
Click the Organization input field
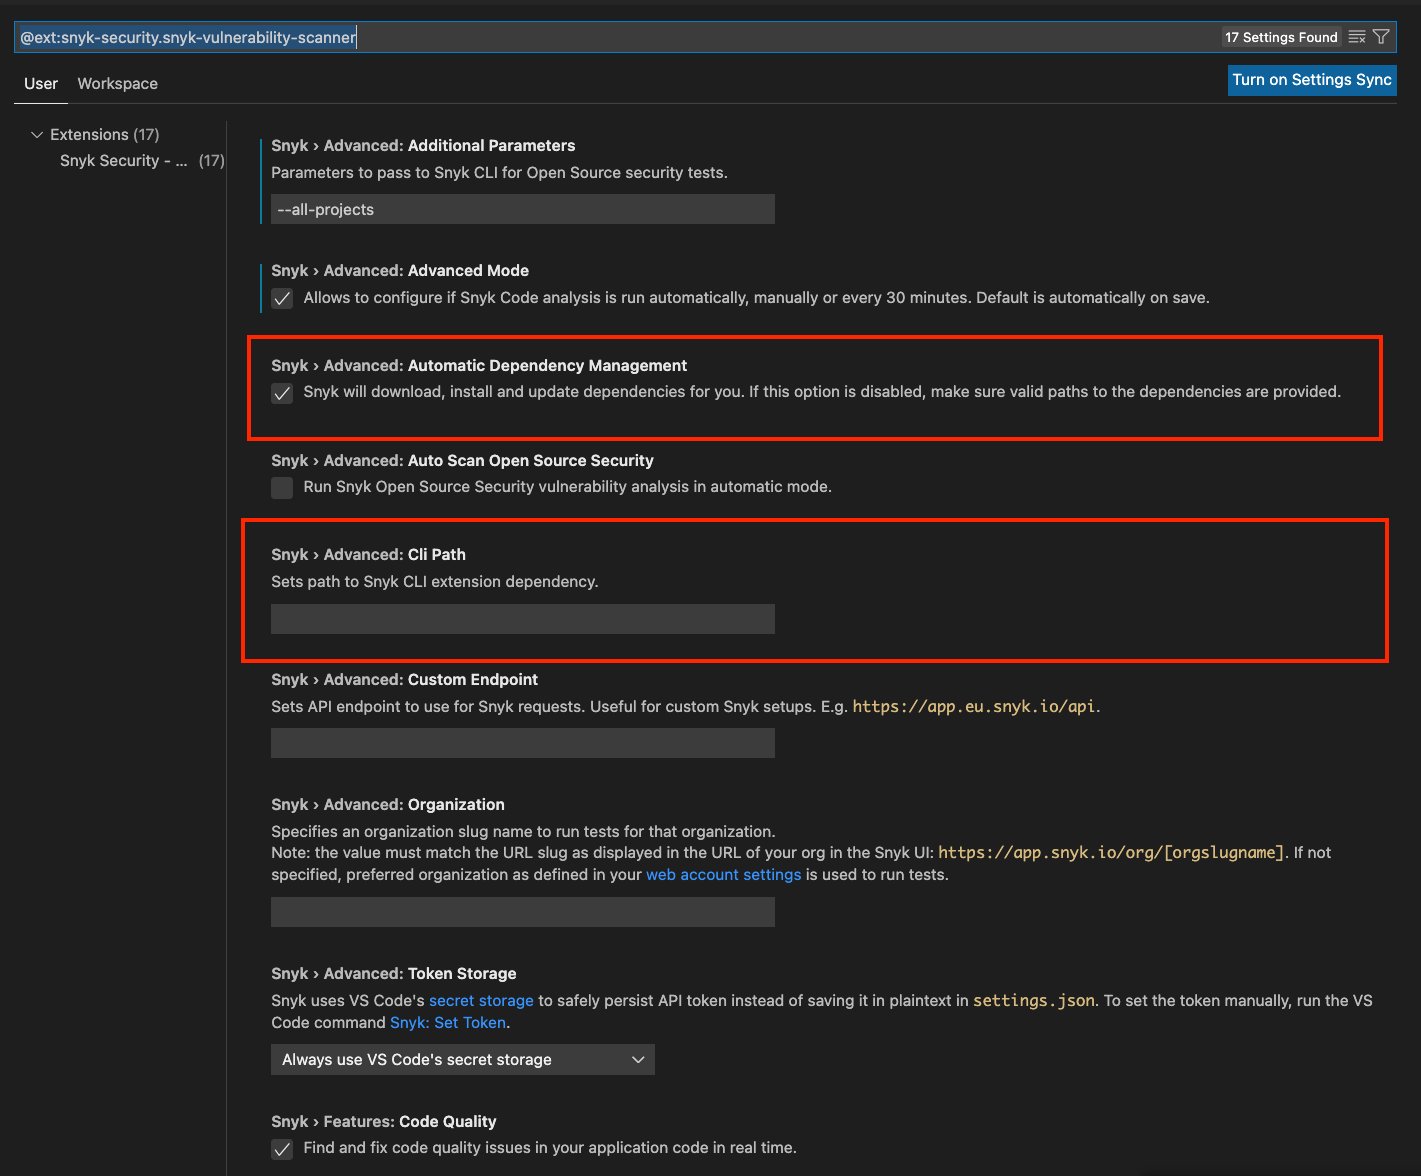click(x=523, y=912)
